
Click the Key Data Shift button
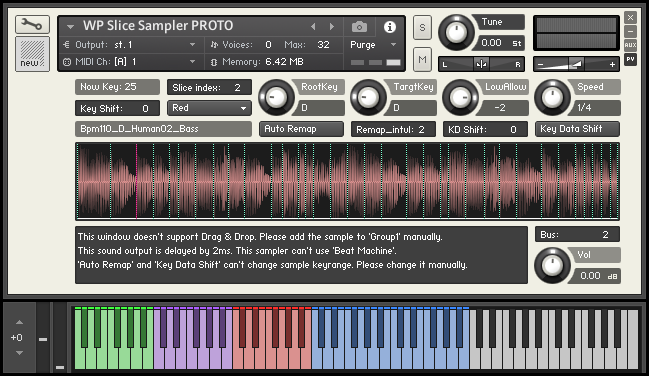(x=577, y=129)
